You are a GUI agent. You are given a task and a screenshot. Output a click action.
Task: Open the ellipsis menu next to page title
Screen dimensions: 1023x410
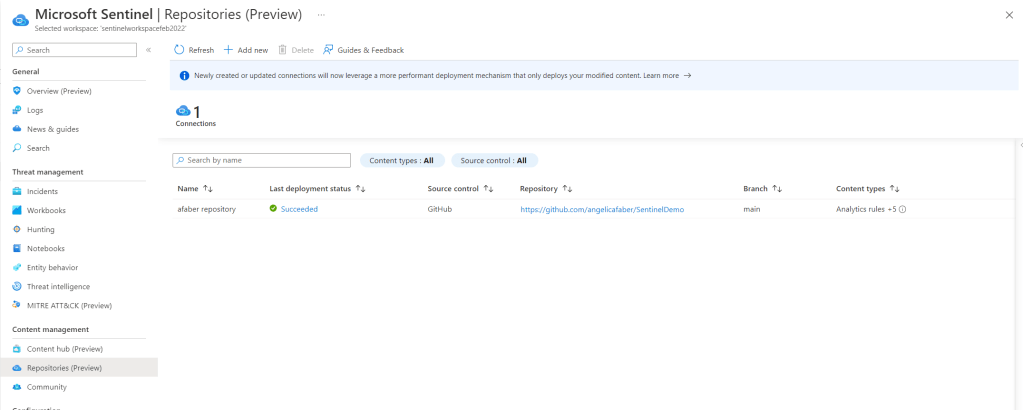(x=321, y=16)
